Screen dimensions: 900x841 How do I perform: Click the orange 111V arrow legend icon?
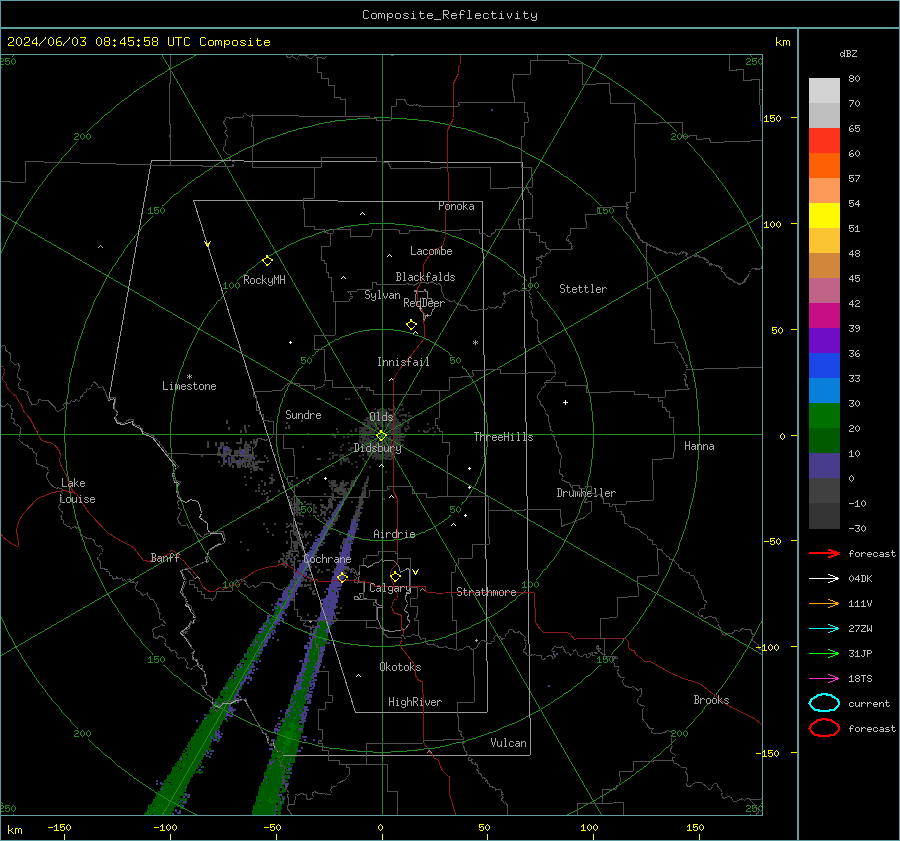824,603
